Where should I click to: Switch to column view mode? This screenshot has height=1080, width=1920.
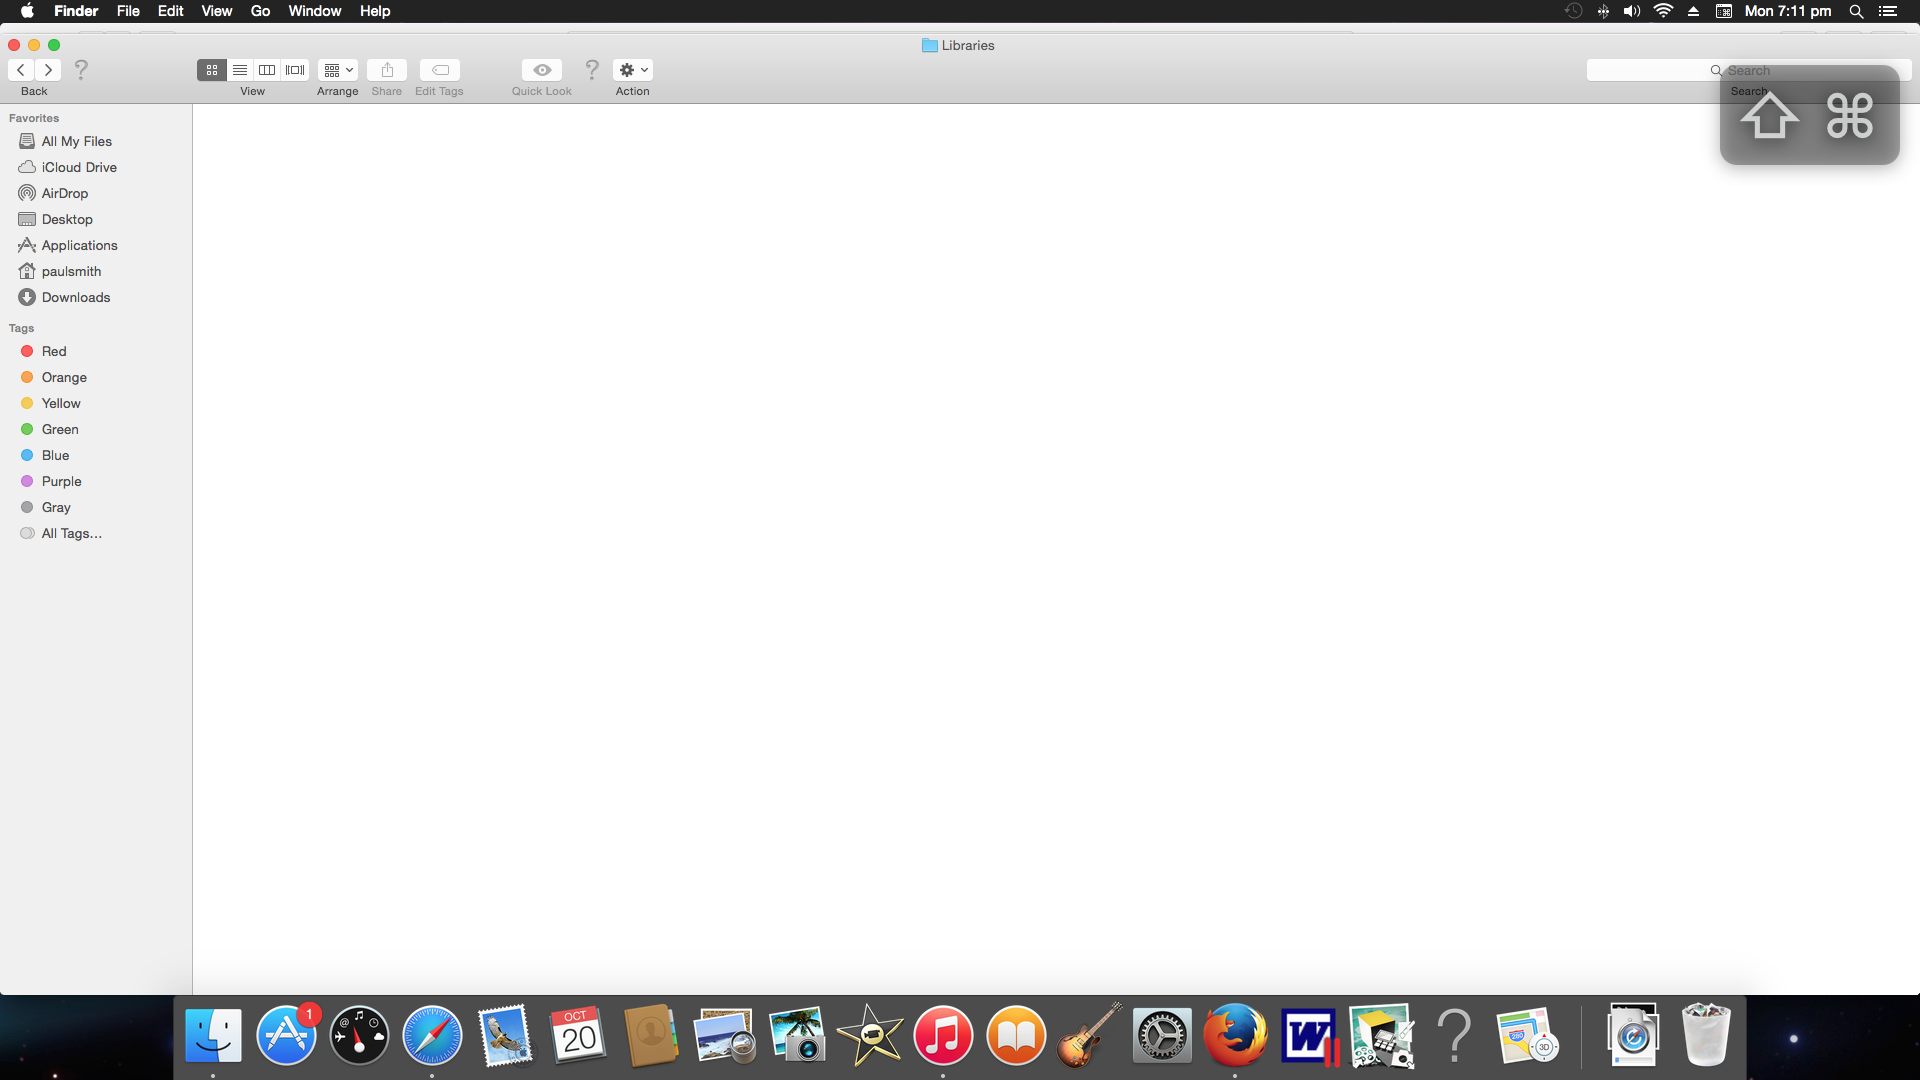tap(267, 70)
